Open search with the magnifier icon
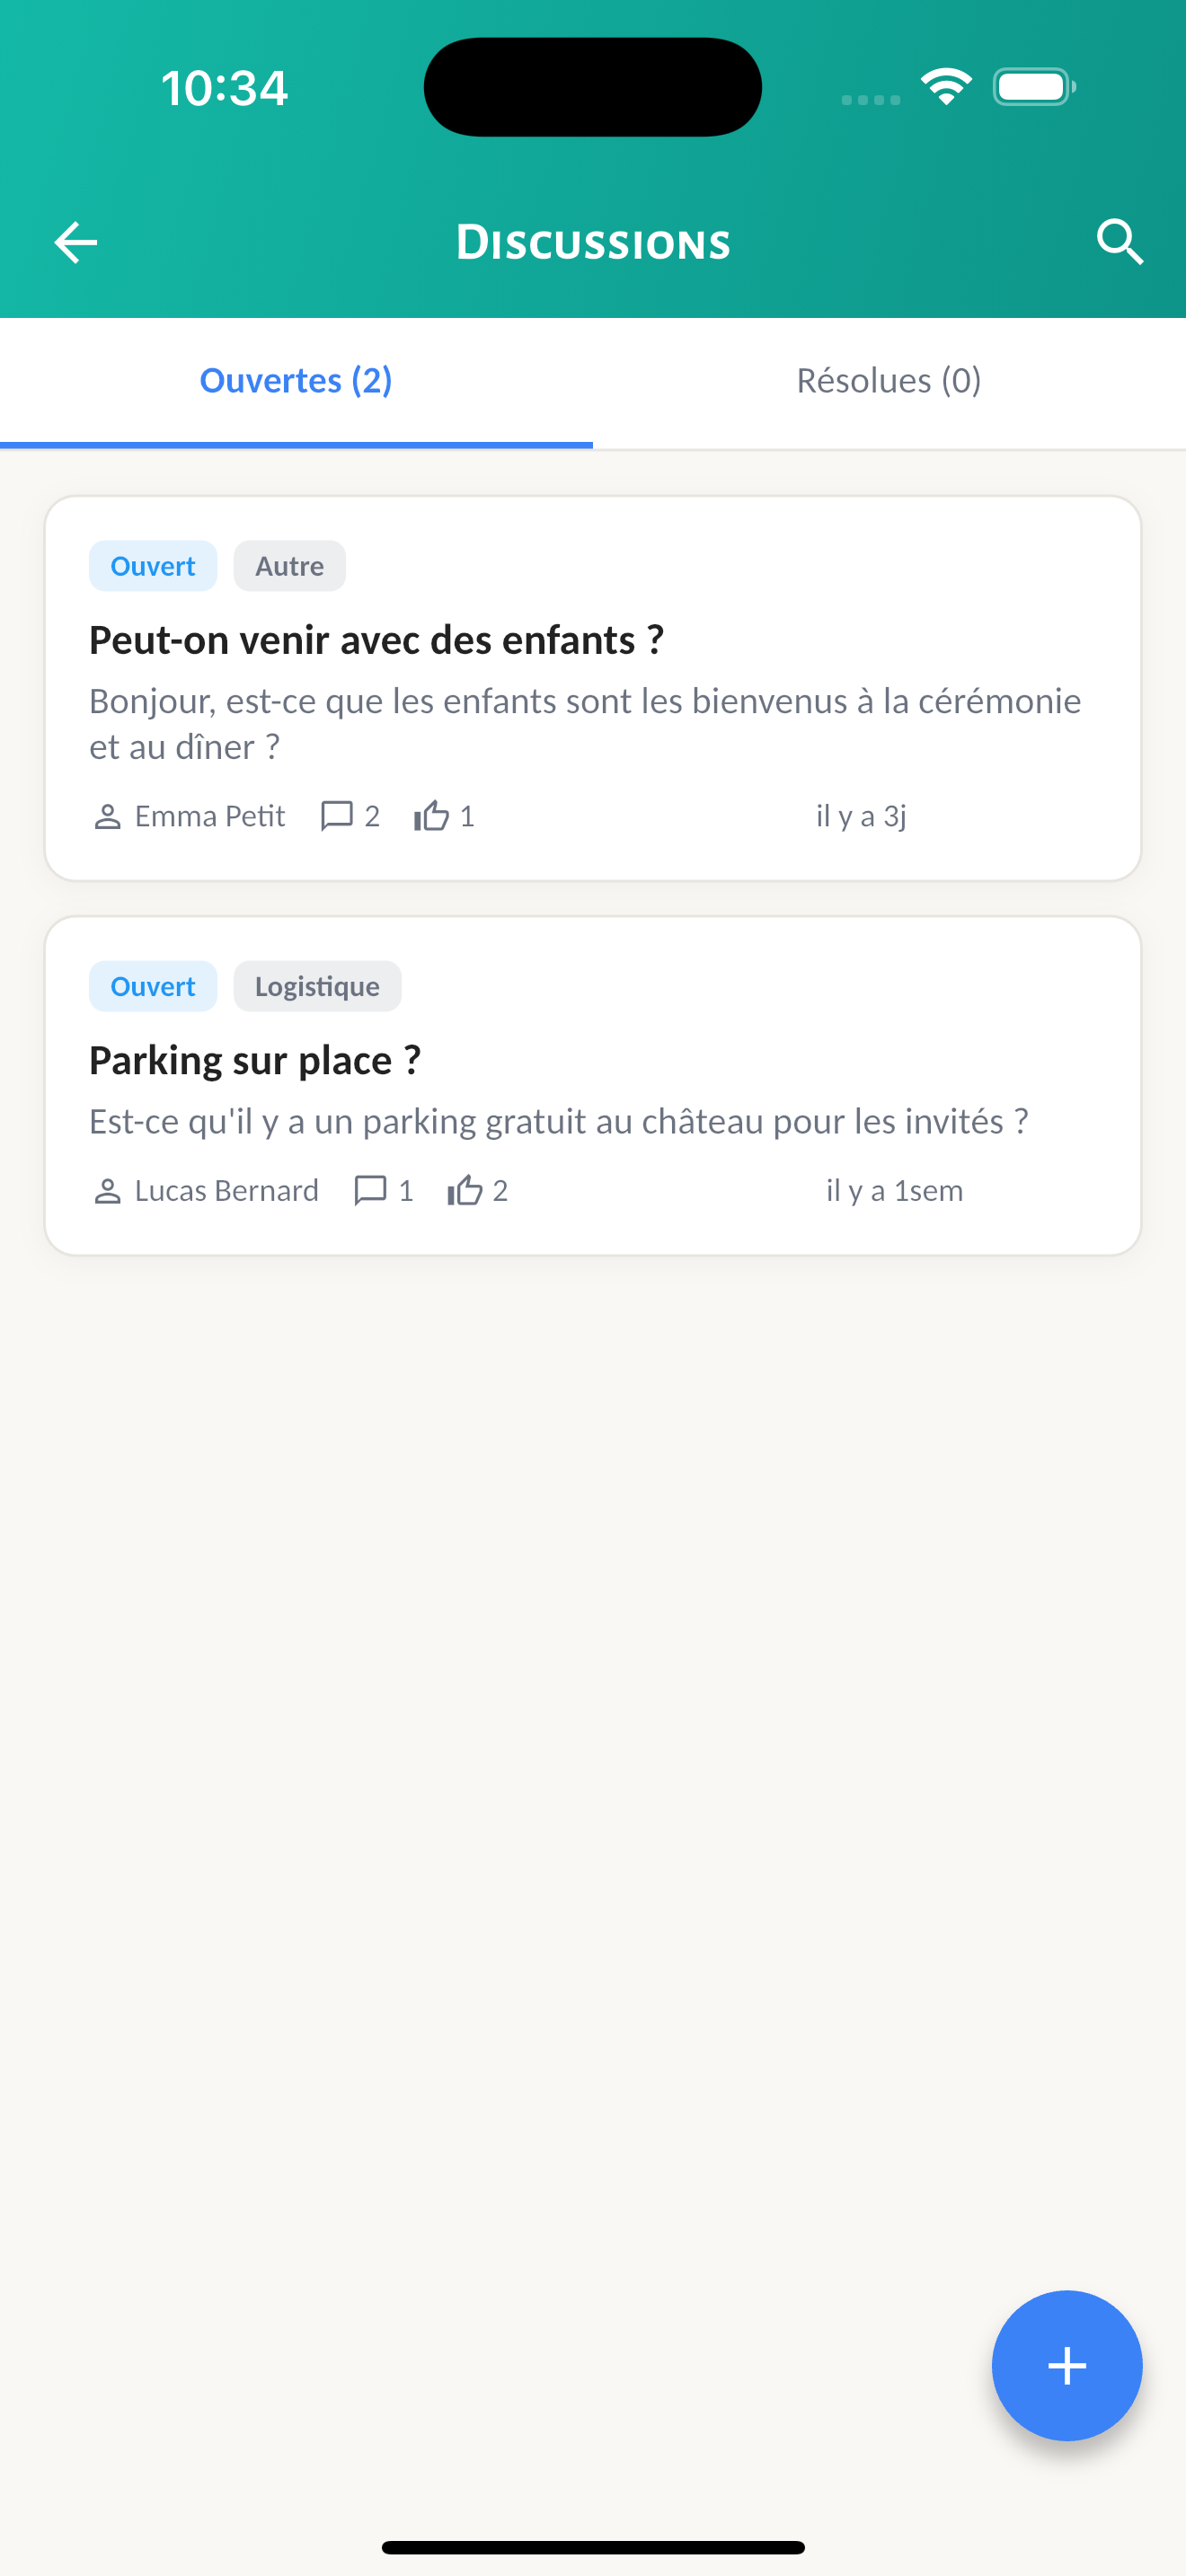The image size is (1186, 2576). point(1119,242)
